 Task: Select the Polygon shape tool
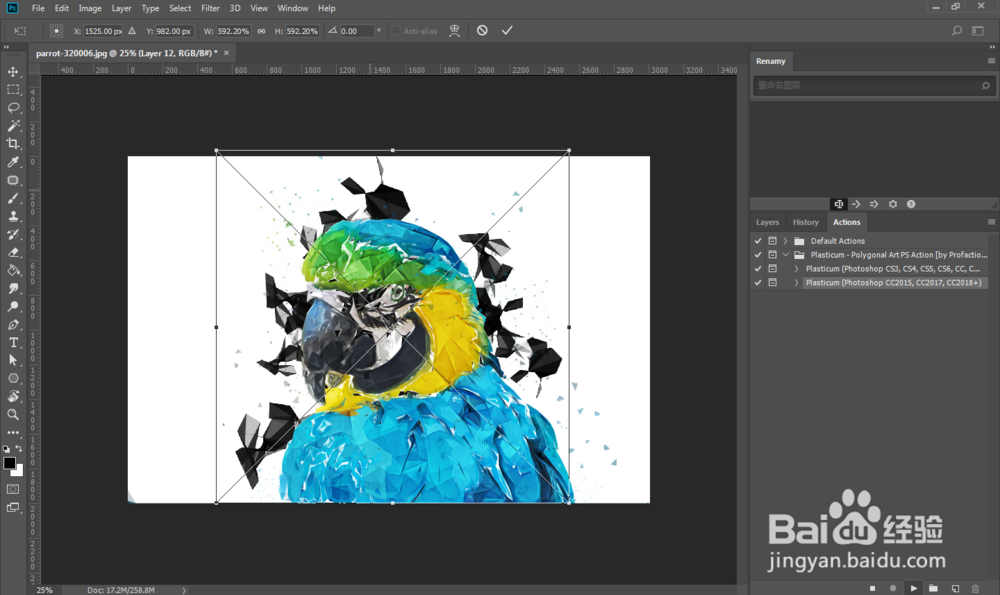coord(13,378)
